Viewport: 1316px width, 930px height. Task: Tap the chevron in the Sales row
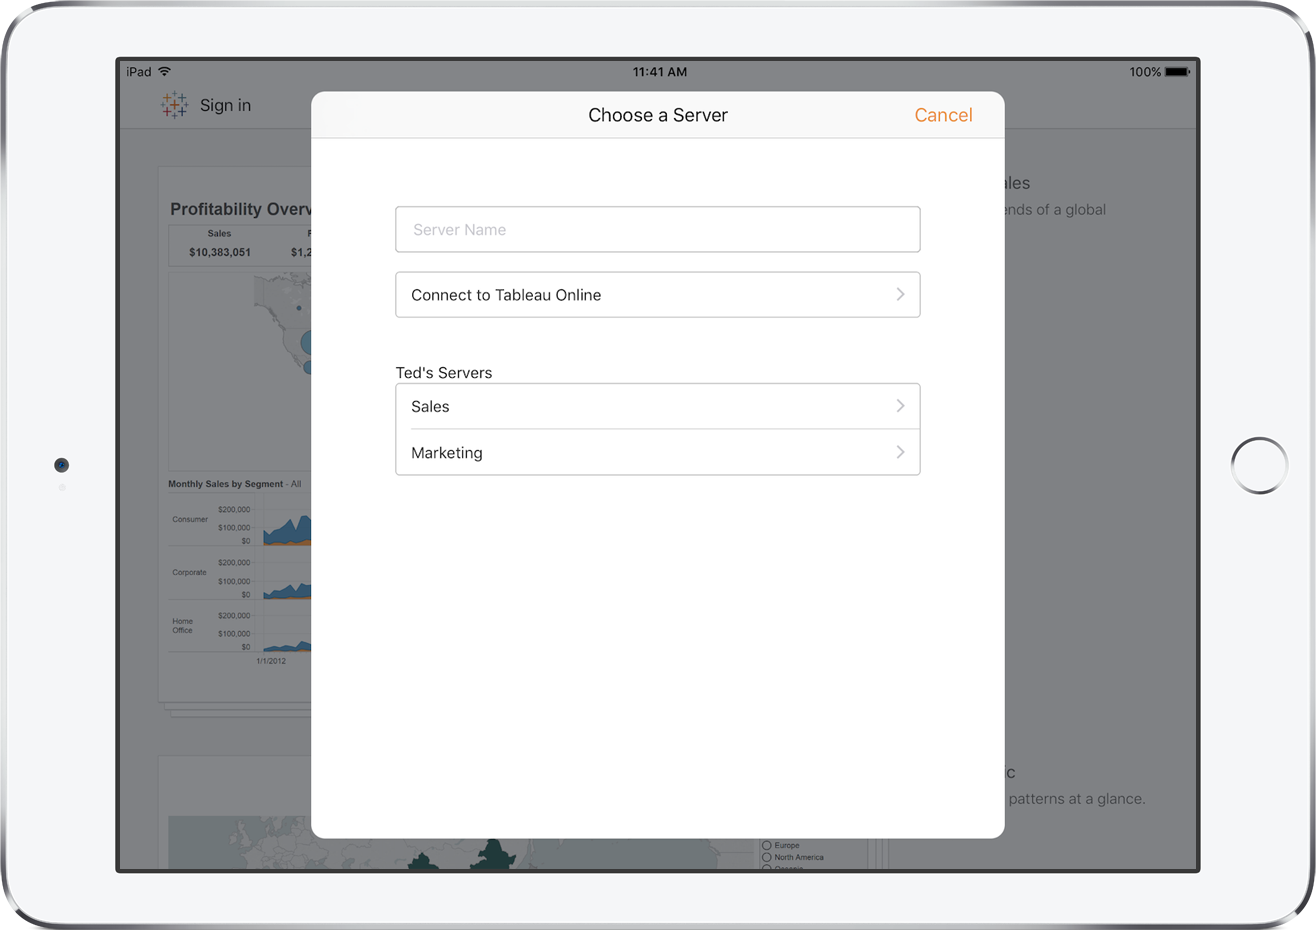[x=900, y=406]
